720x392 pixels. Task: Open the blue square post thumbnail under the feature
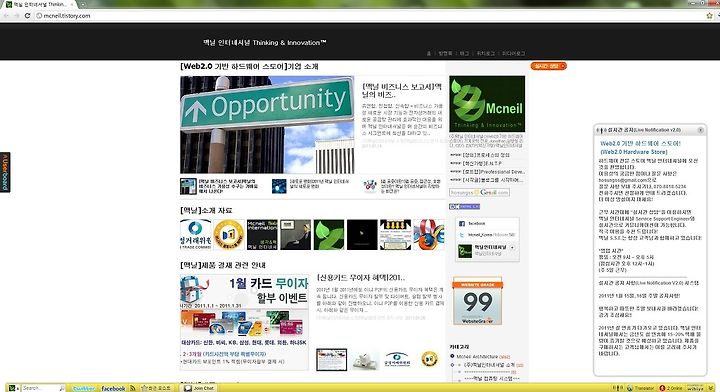click(x=279, y=186)
